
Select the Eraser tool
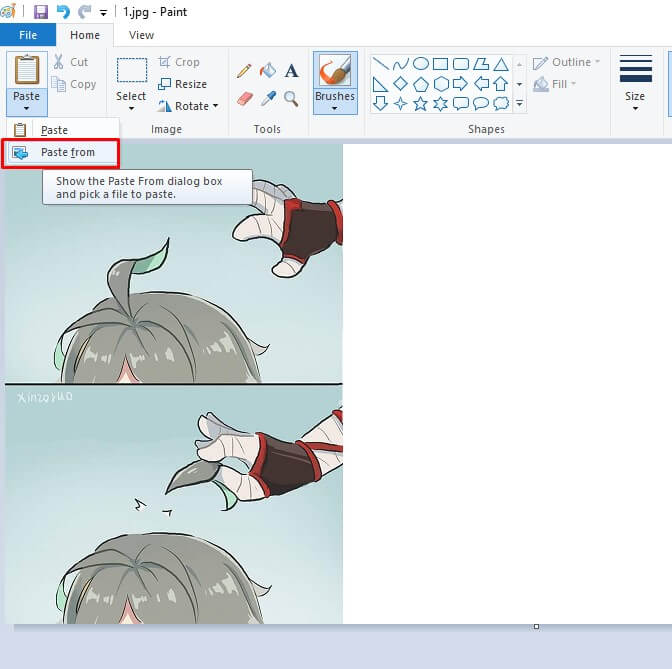coord(244,99)
